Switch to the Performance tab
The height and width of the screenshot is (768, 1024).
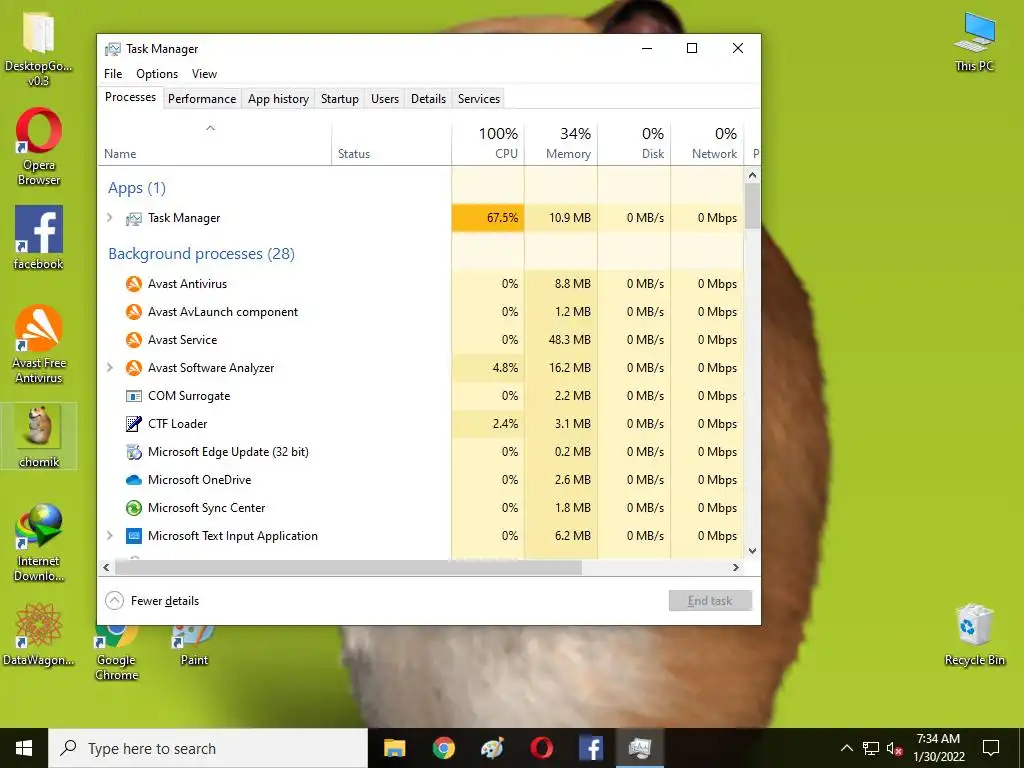pyautogui.click(x=202, y=99)
